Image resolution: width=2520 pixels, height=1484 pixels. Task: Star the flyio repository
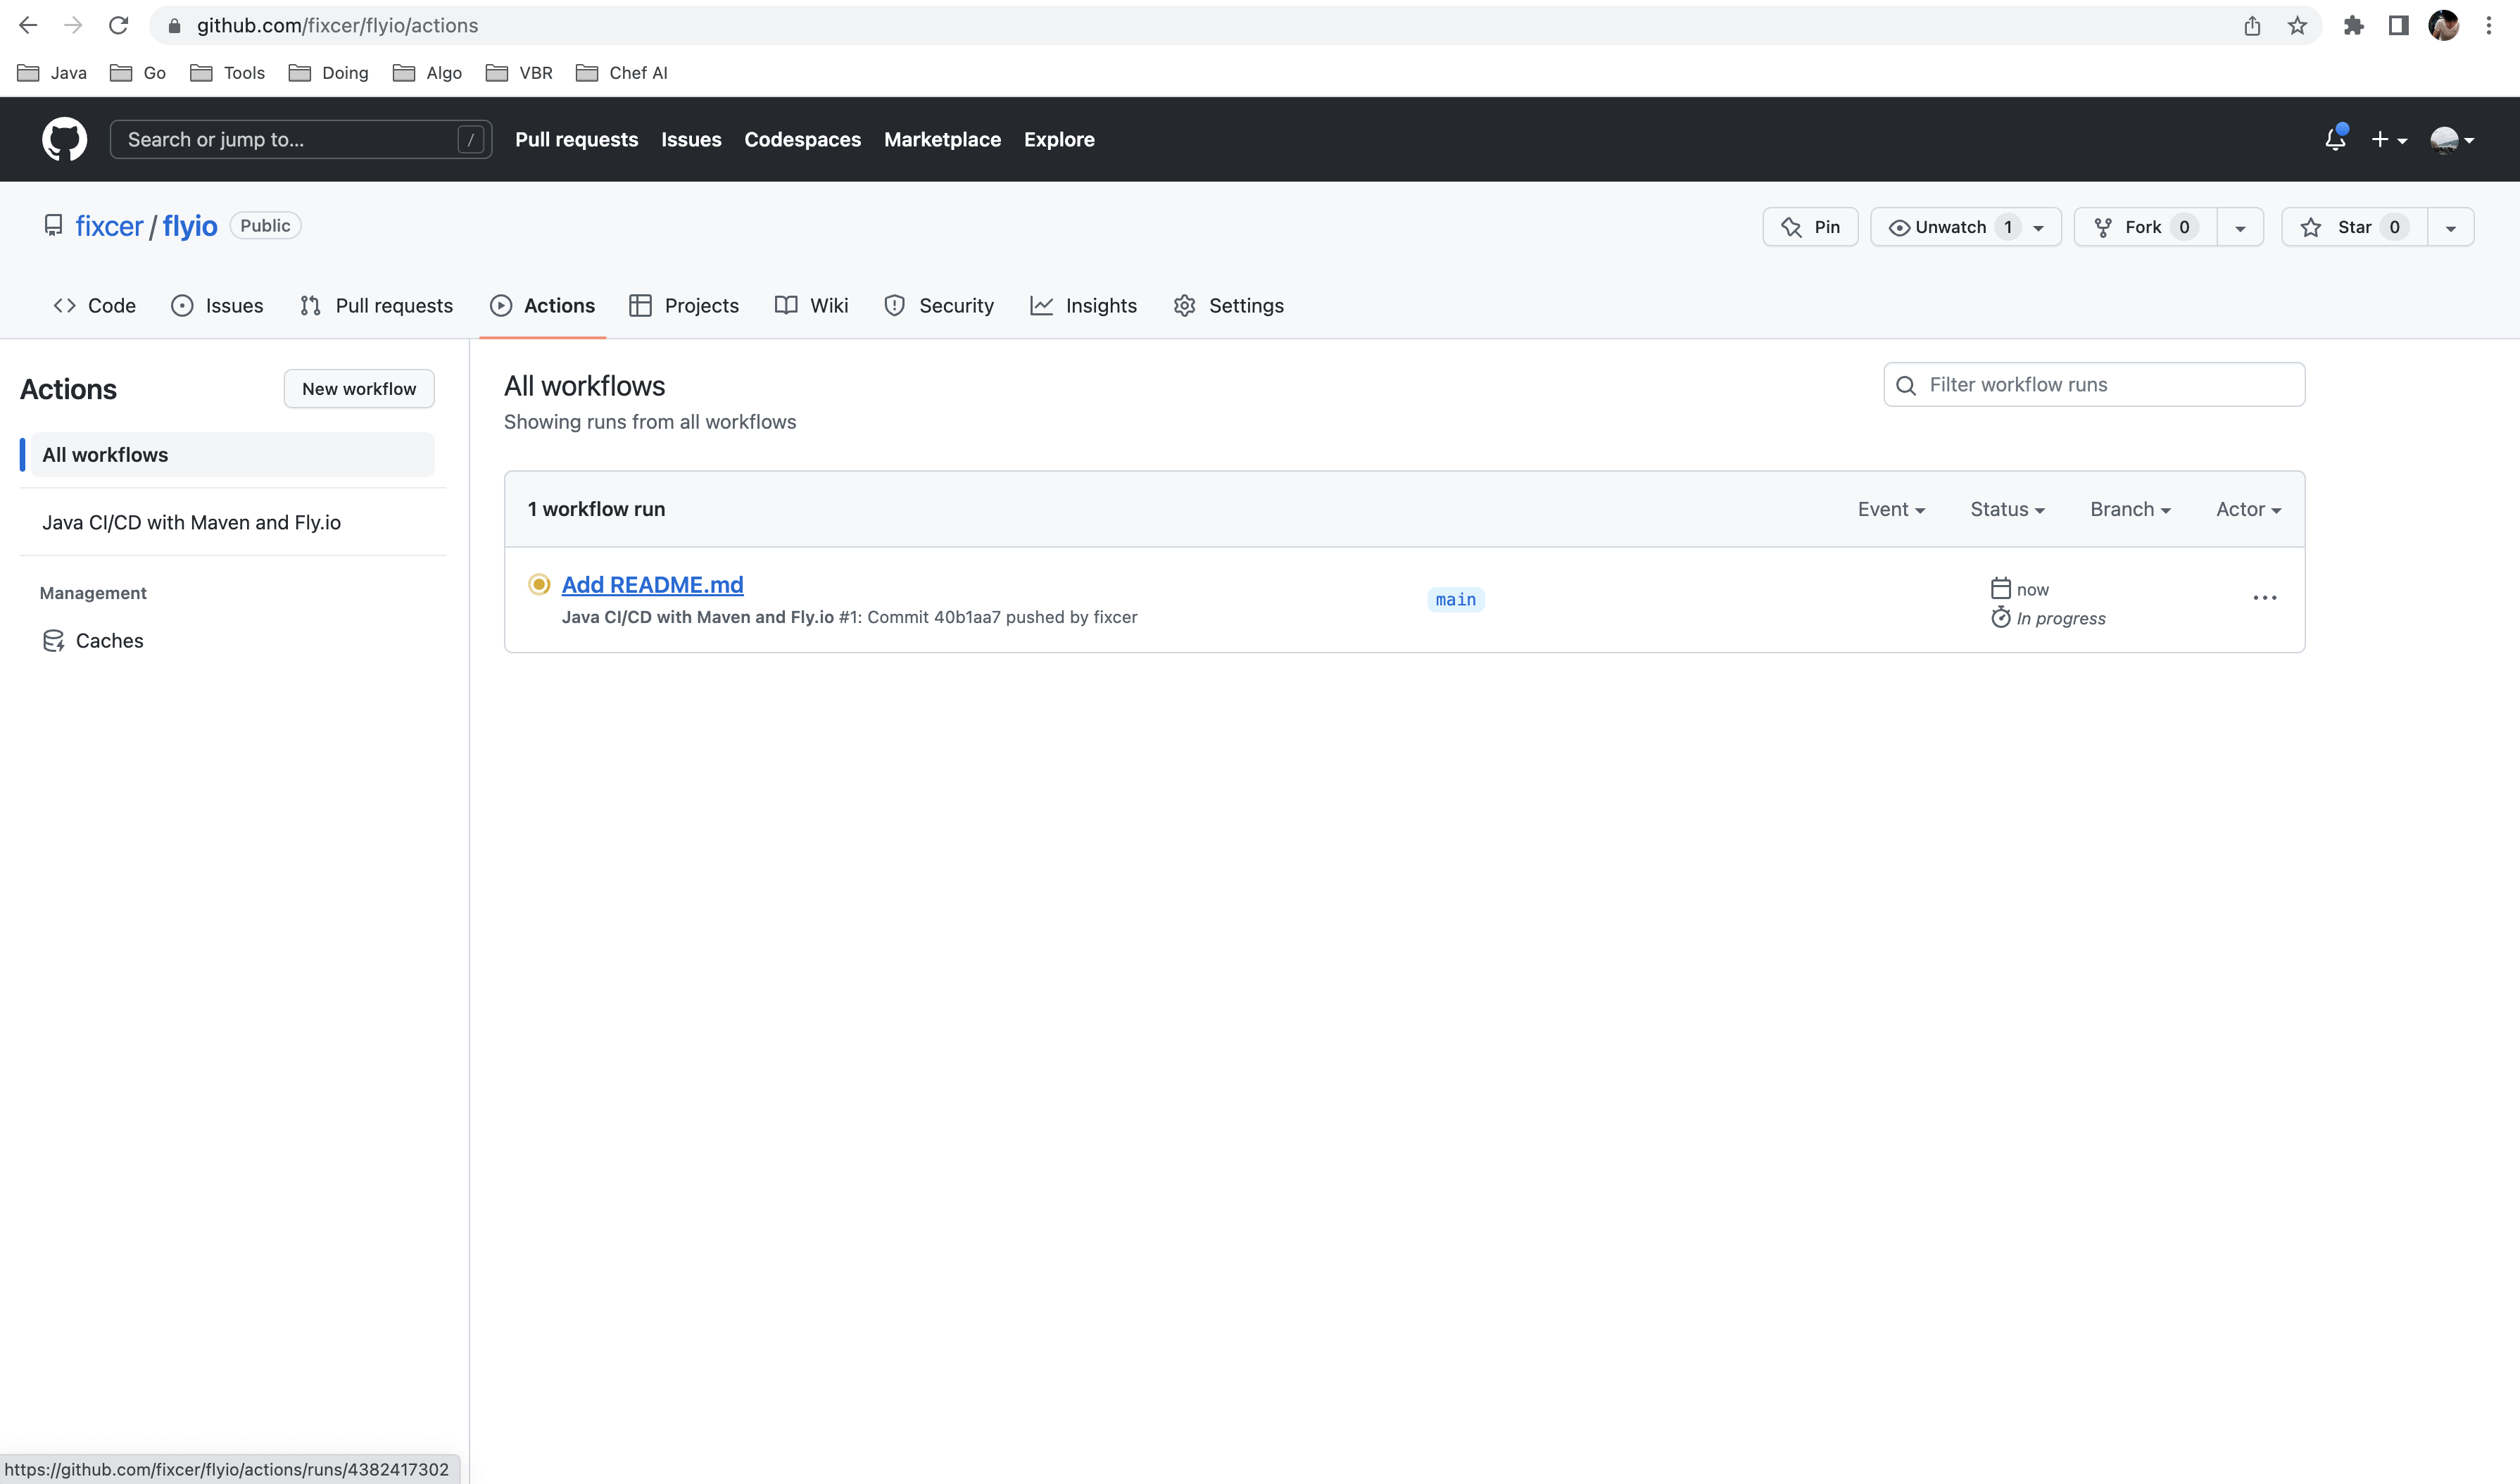[x=2353, y=227]
